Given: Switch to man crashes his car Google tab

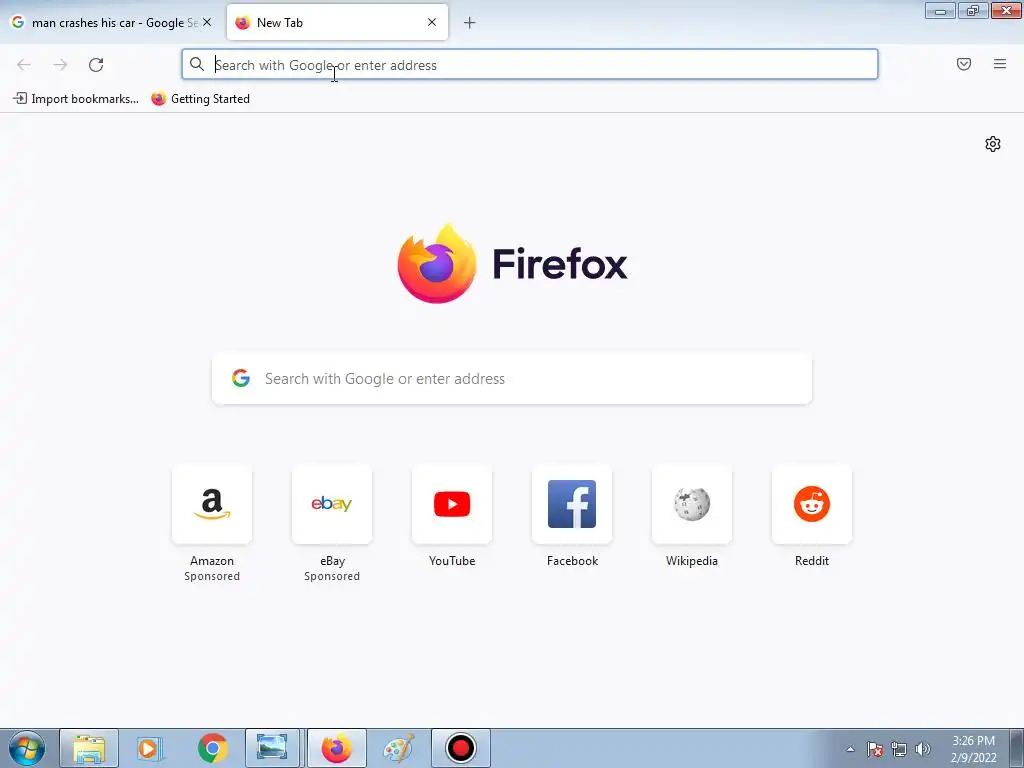Looking at the screenshot, I should (x=111, y=23).
